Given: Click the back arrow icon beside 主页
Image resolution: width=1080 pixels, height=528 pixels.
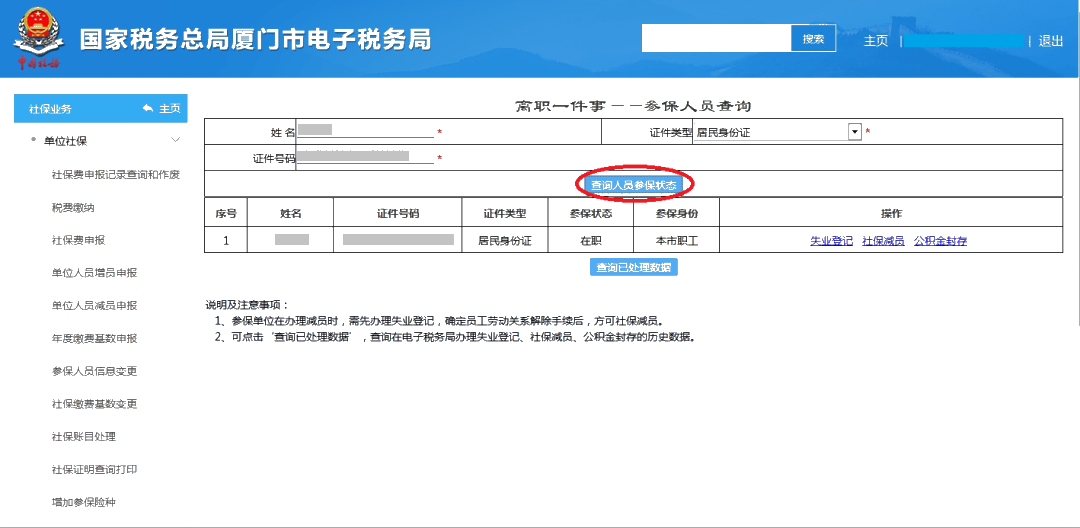Looking at the screenshot, I should click(x=147, y=109).
